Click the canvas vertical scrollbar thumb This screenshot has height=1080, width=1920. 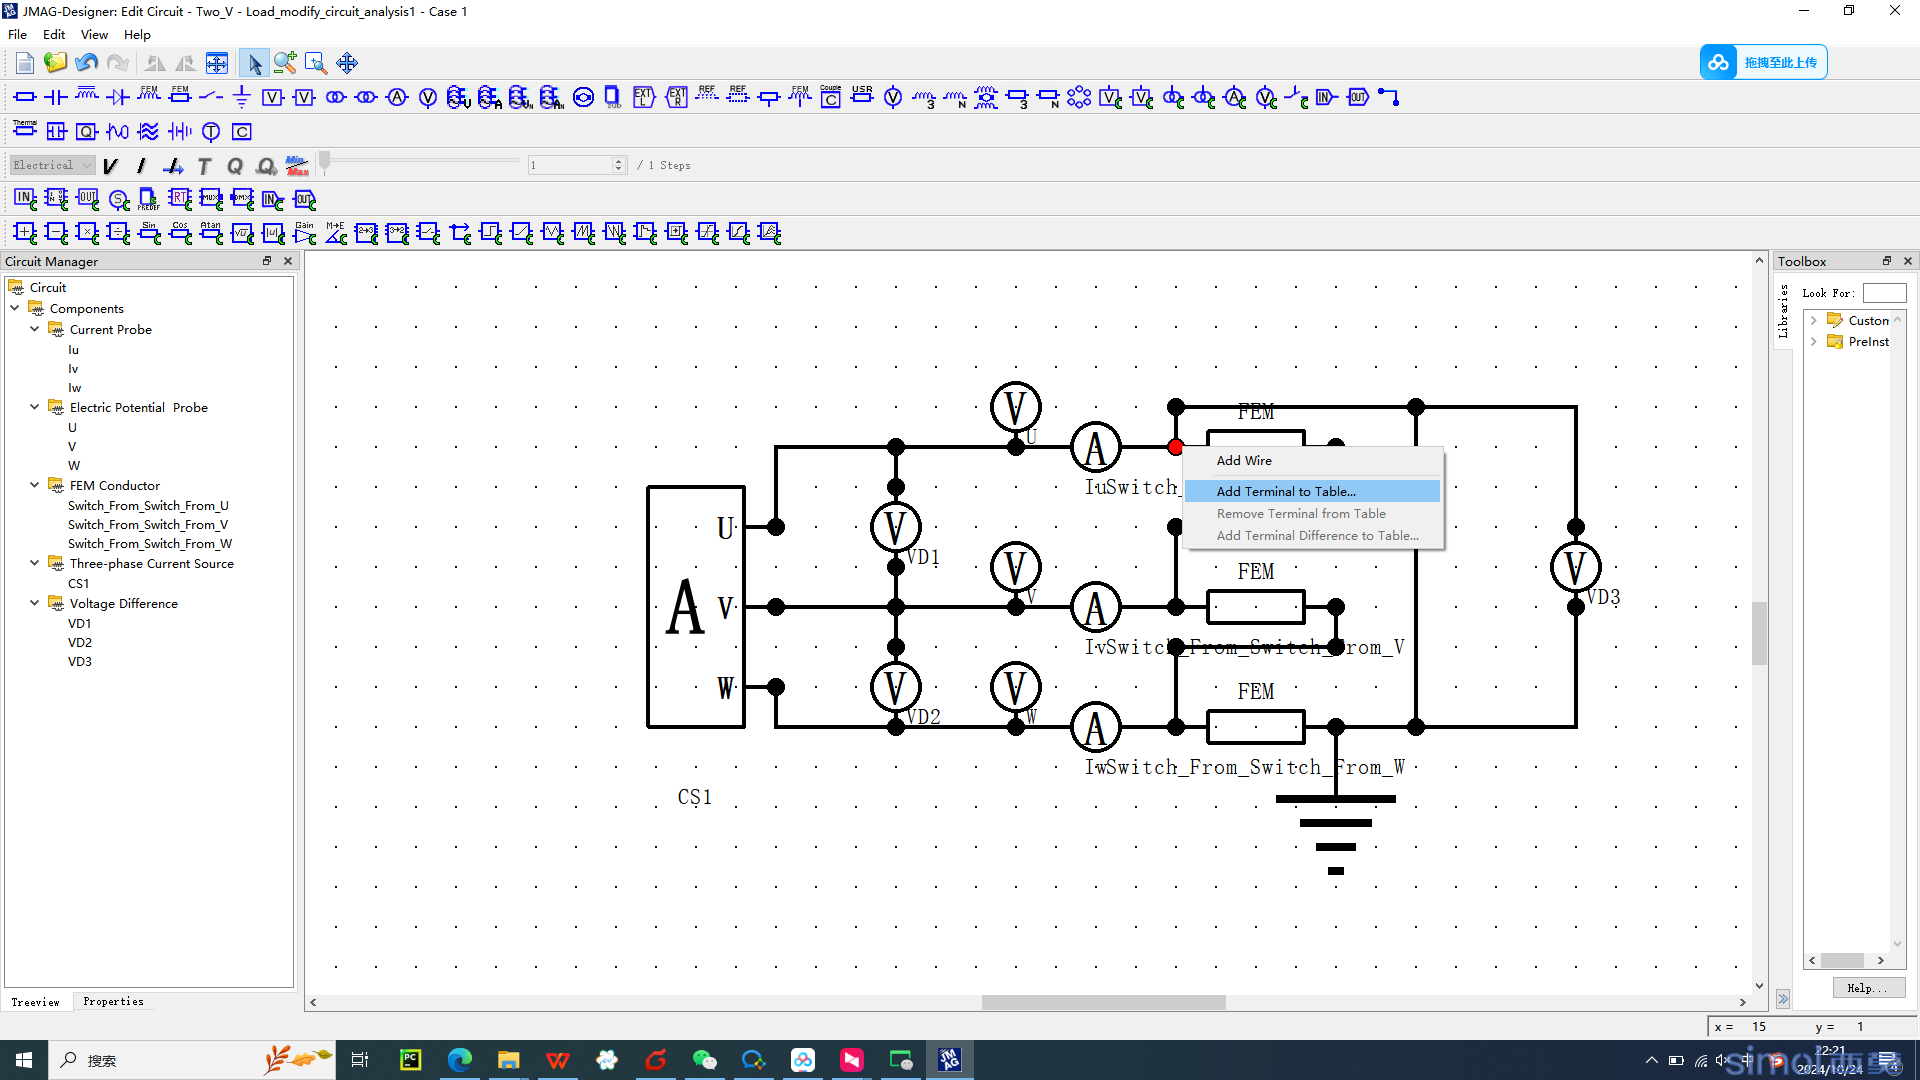coord(1759,633)
